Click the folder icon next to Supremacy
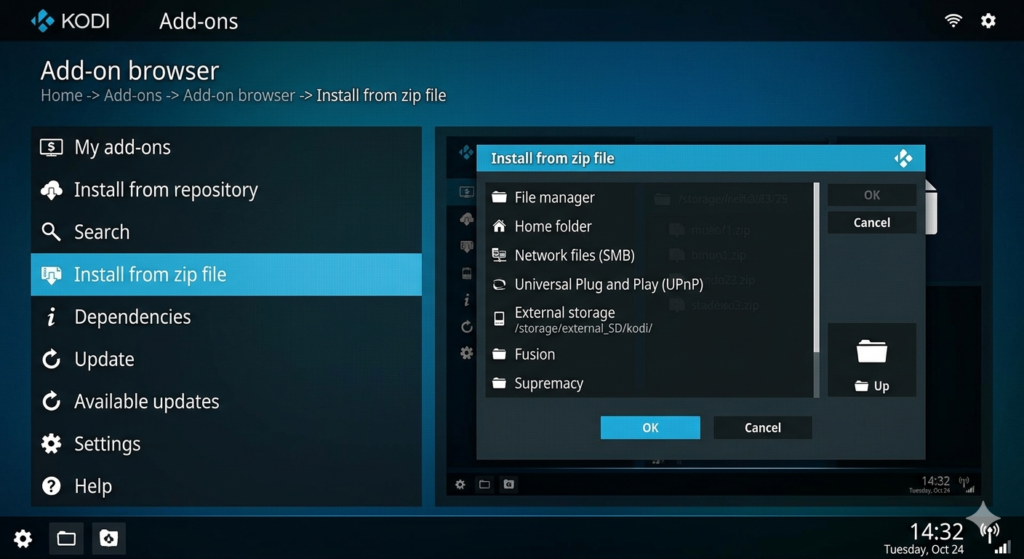 click(500, 383)
